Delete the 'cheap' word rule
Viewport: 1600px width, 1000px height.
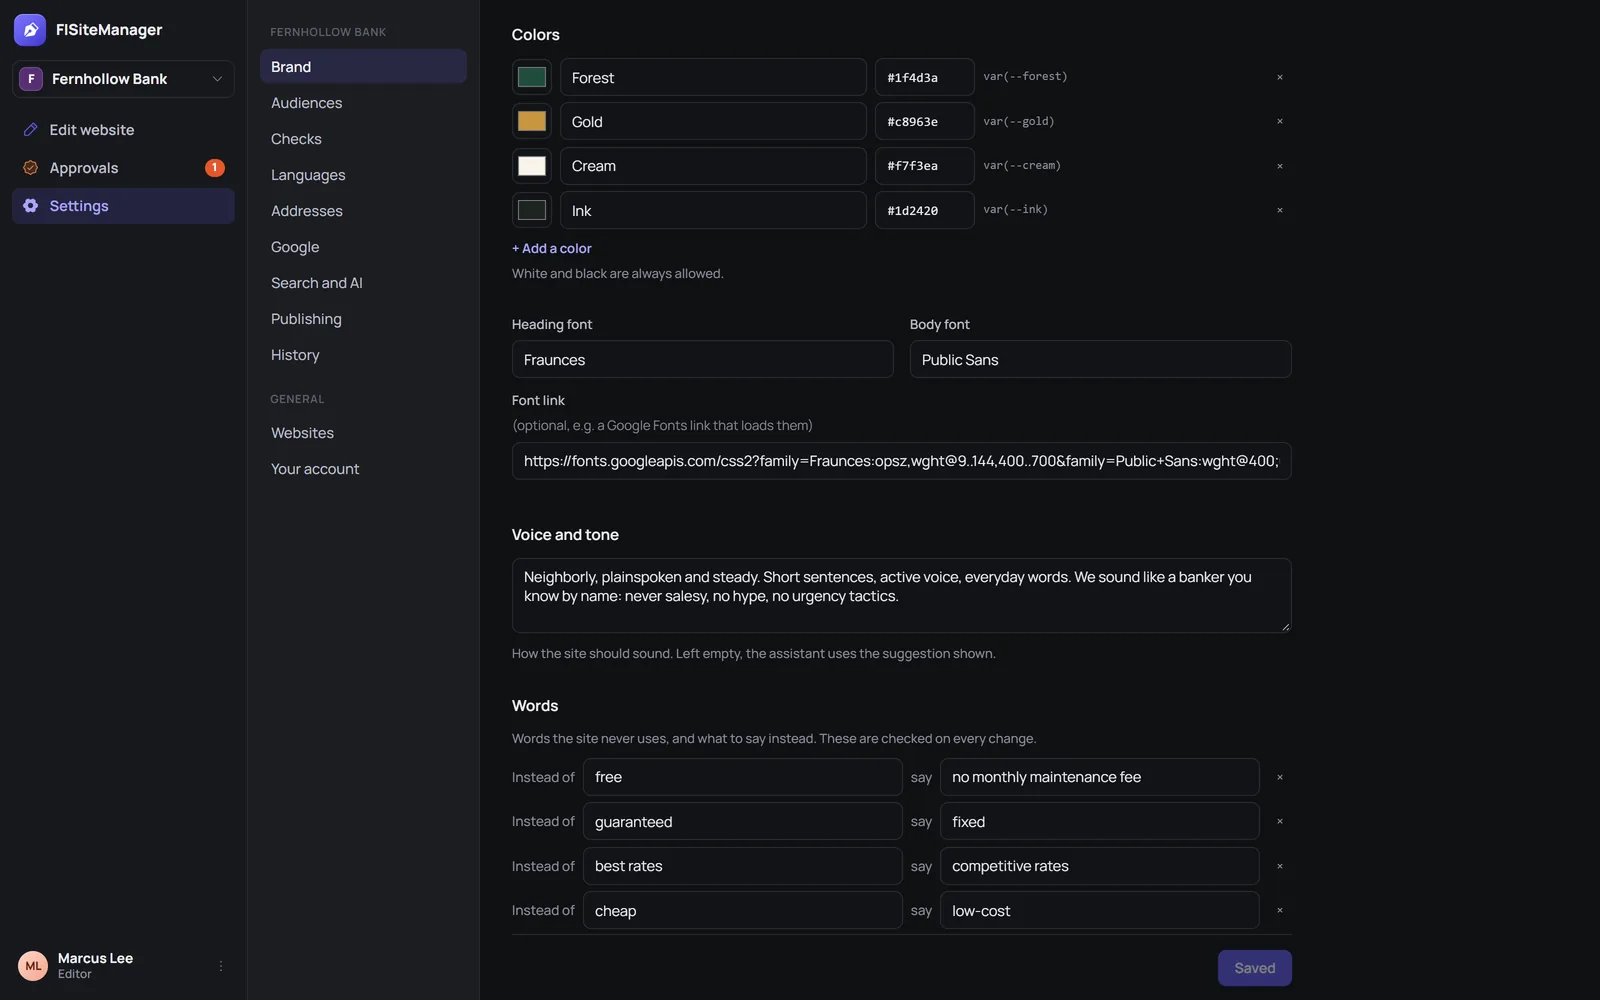1280,910
